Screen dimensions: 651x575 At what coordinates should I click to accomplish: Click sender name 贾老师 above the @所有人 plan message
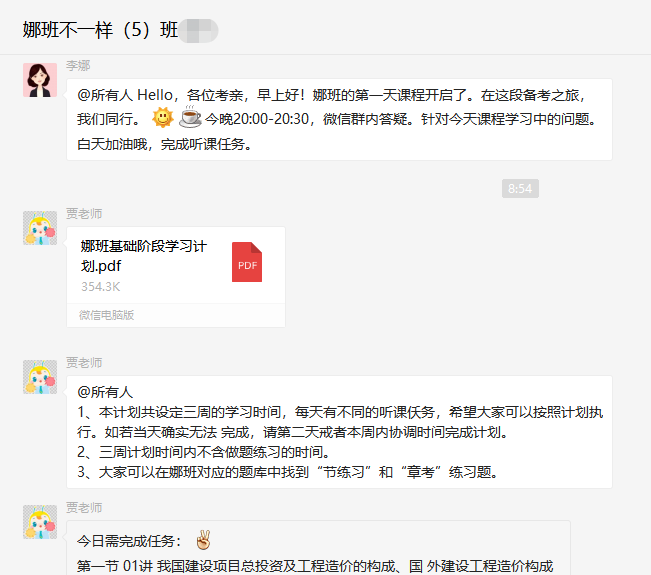[x=84, y=363]
